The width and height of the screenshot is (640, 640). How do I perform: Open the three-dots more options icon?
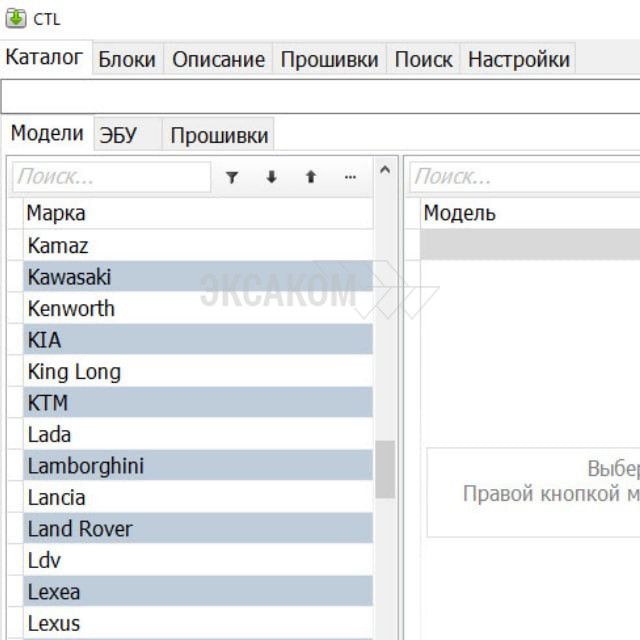(350, 177)
